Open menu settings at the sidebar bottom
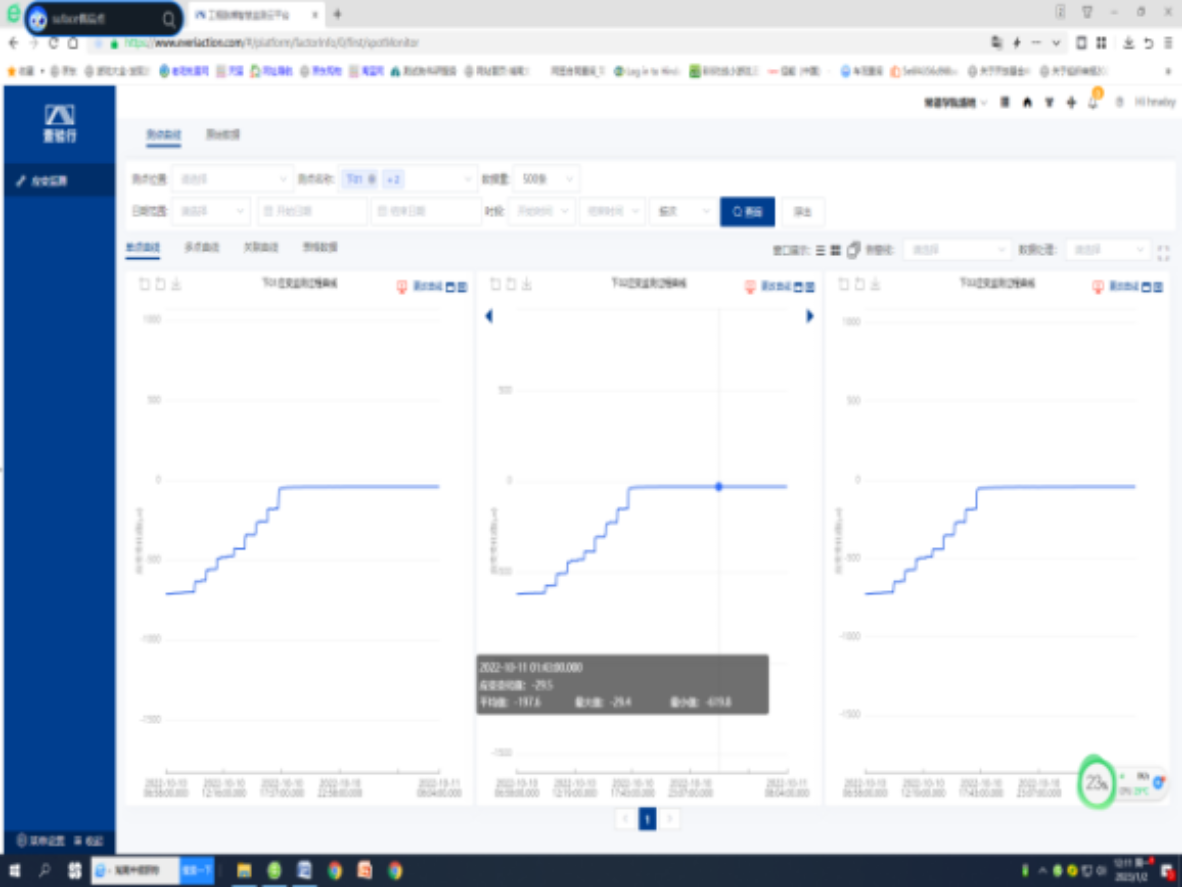Screen dimensions: 1182x887 [x=41, y=840]
